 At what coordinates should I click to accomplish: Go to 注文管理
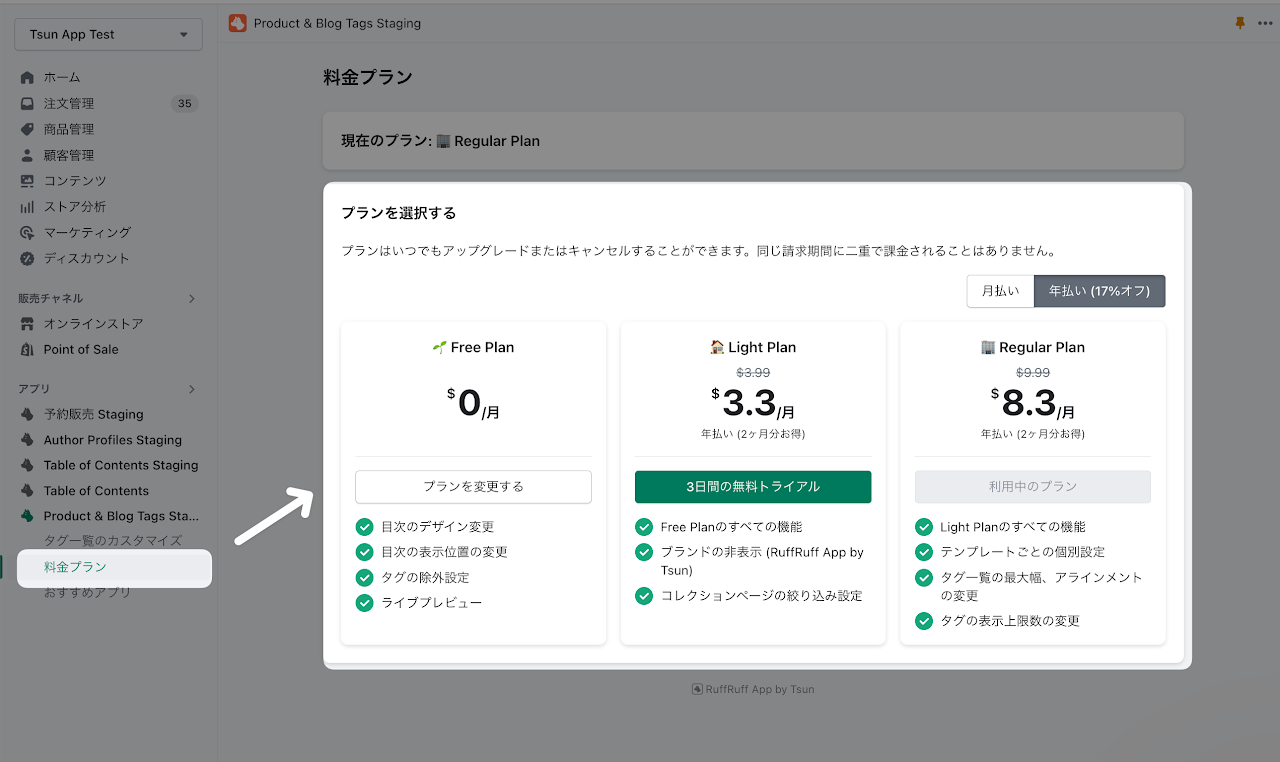tap(69, 104)
